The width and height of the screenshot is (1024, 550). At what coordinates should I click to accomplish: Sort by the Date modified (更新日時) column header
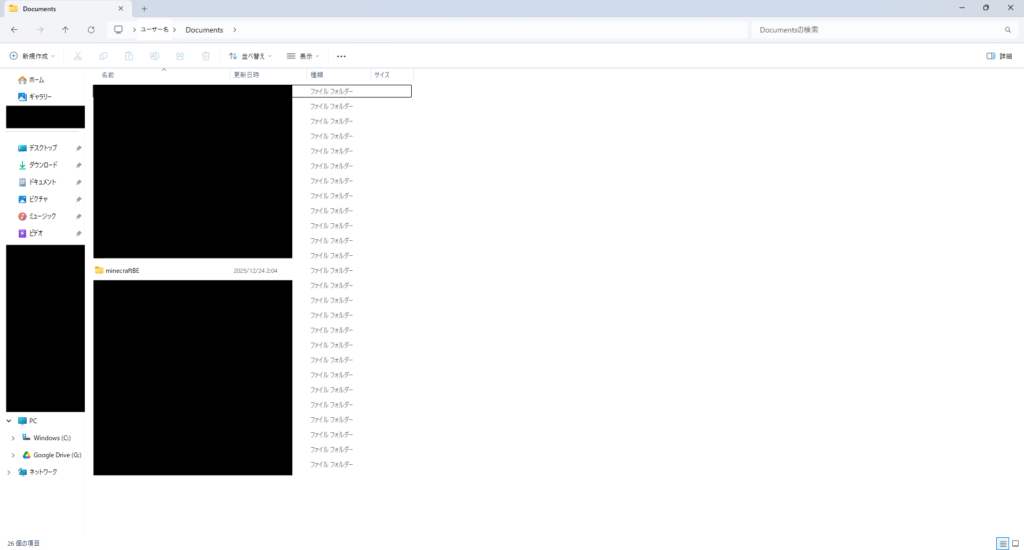246,75
